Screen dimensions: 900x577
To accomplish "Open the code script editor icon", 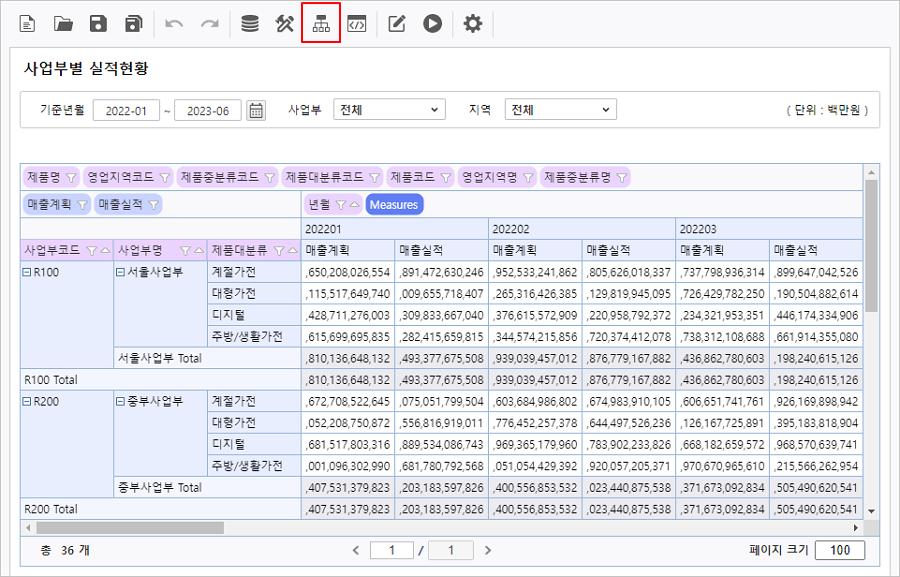I will point(356,23).
